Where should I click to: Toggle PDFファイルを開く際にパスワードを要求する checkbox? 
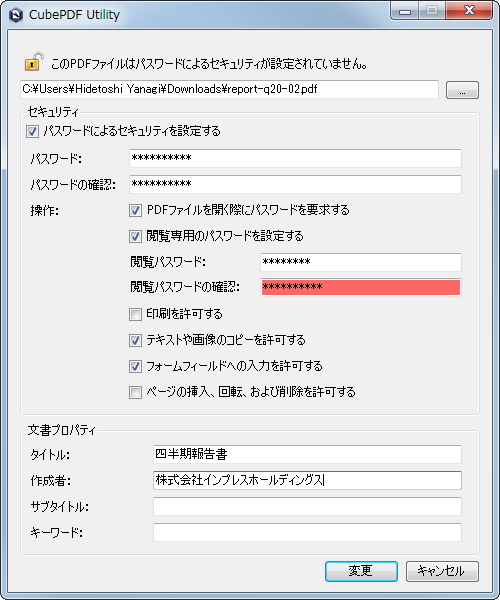coord(135,210)
